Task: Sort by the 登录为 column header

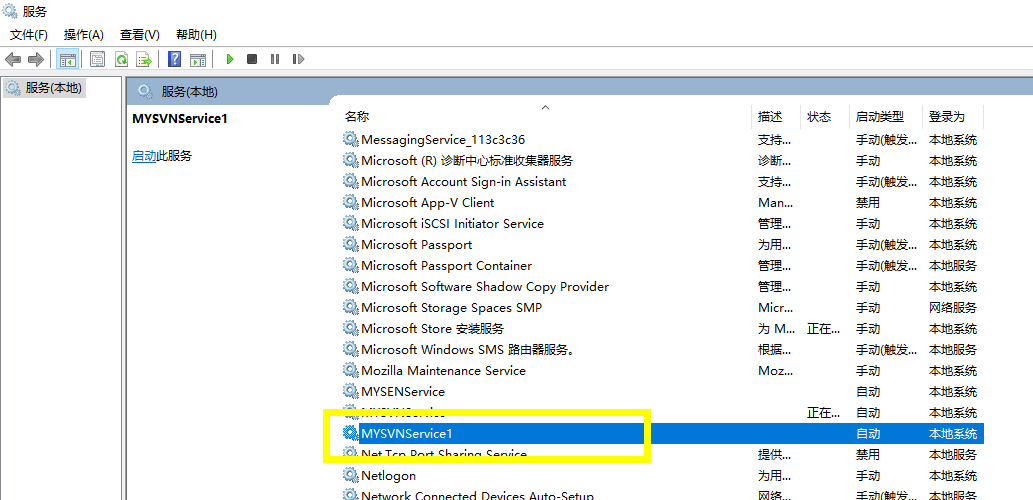Action: 947,117
